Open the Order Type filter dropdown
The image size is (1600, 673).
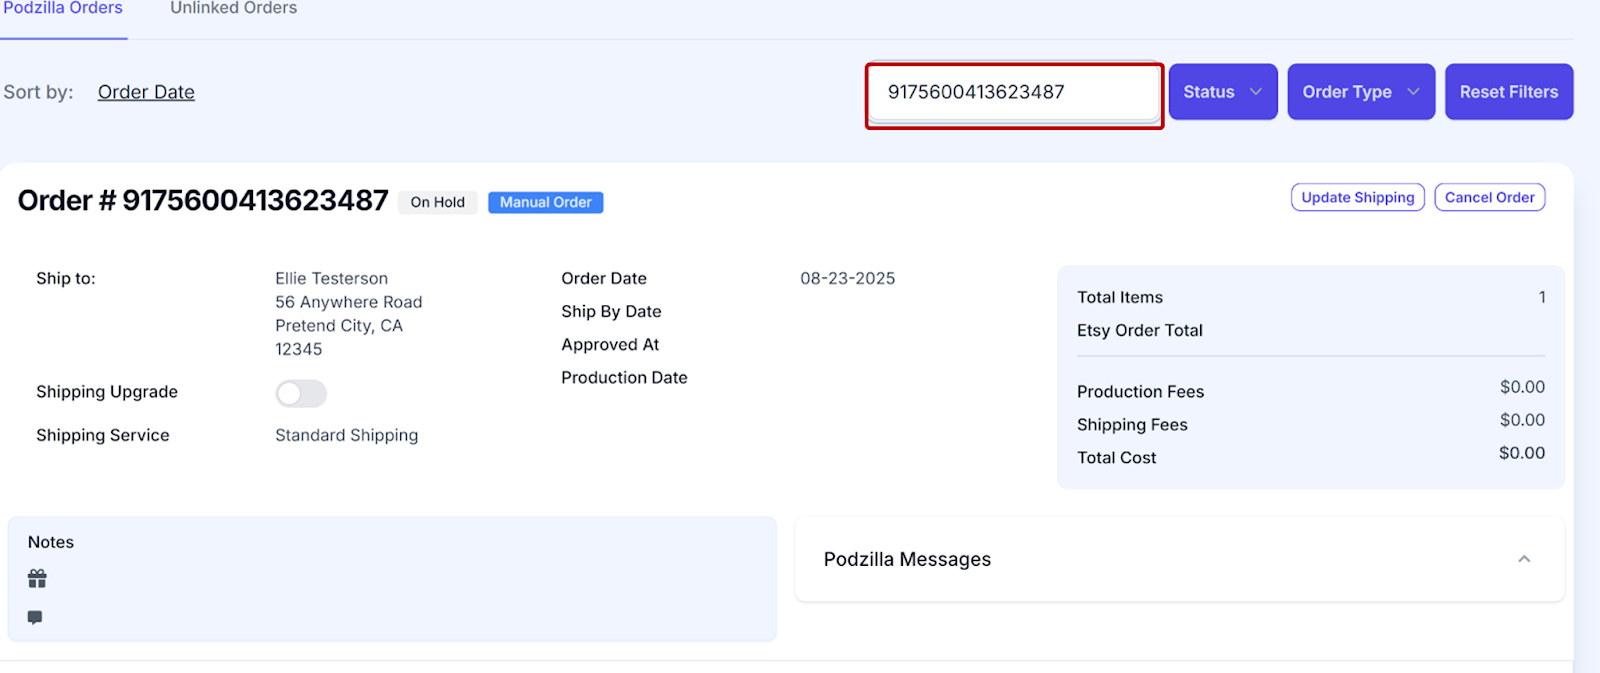point(1360,92)
